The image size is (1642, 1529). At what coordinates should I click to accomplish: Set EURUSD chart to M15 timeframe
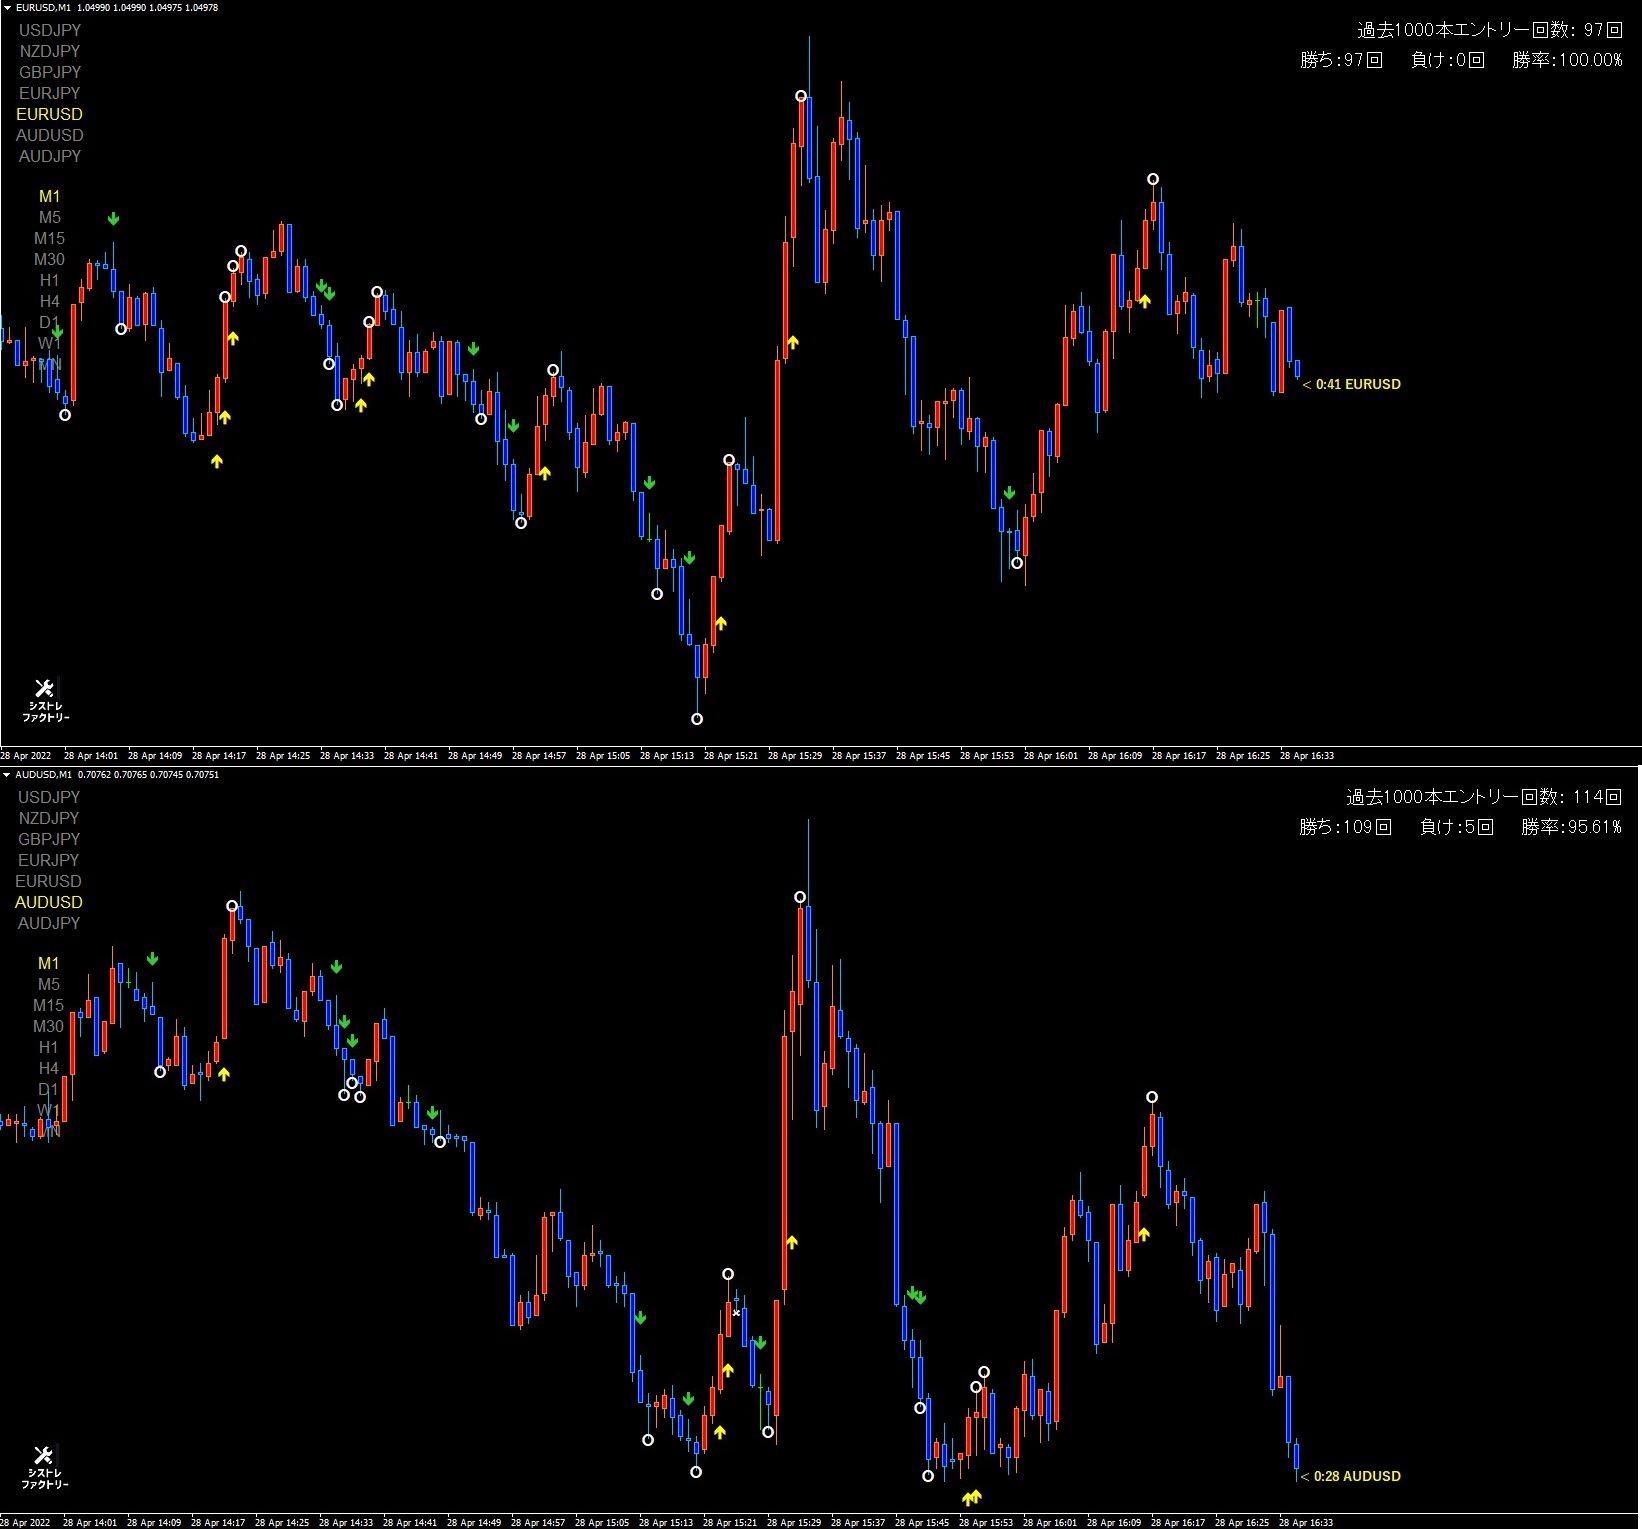click(x=49, y=238)
